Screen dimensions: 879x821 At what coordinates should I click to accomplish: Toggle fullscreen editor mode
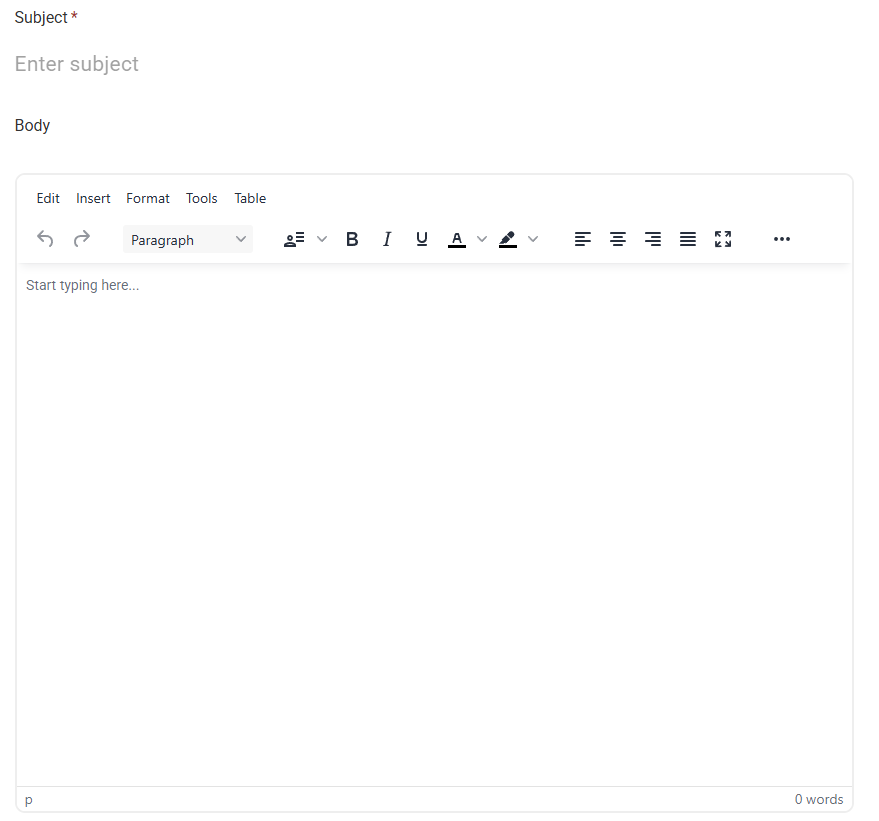(x=723, y=239)
